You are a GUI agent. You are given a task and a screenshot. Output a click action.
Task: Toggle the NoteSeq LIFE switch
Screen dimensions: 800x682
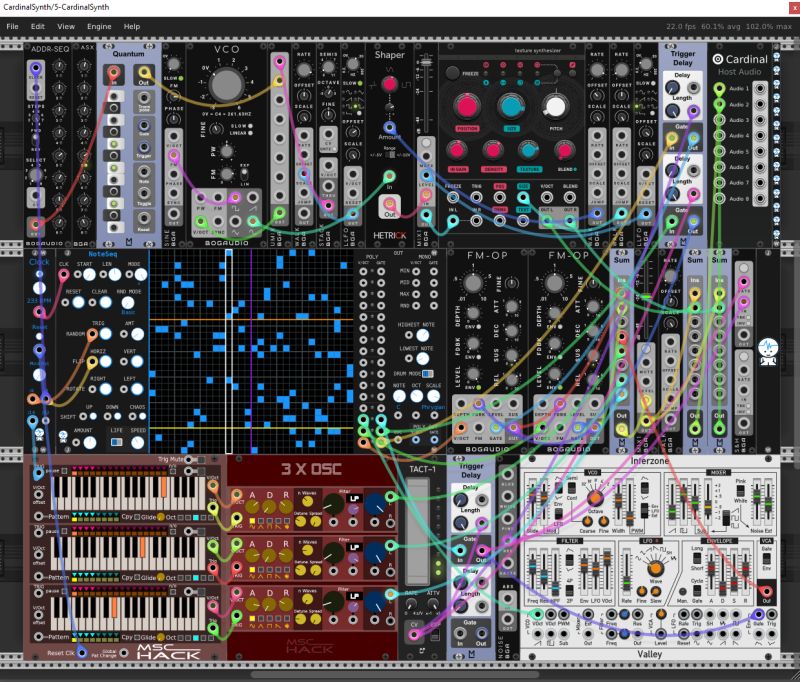point(116,442)
